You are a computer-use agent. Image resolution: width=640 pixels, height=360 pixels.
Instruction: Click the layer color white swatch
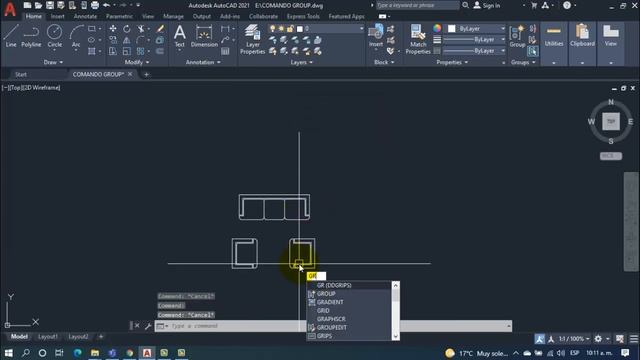(300, 29)
